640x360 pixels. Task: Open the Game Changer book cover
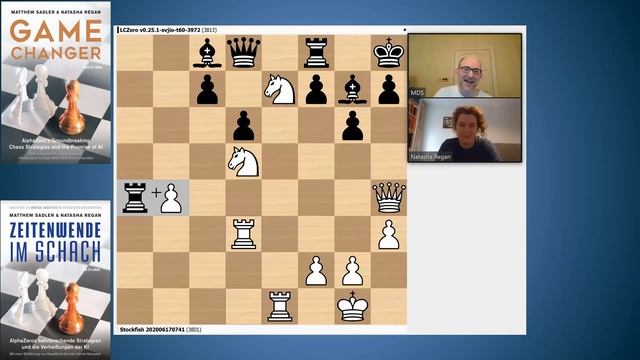pyautogui.click(x=56, y=83)
